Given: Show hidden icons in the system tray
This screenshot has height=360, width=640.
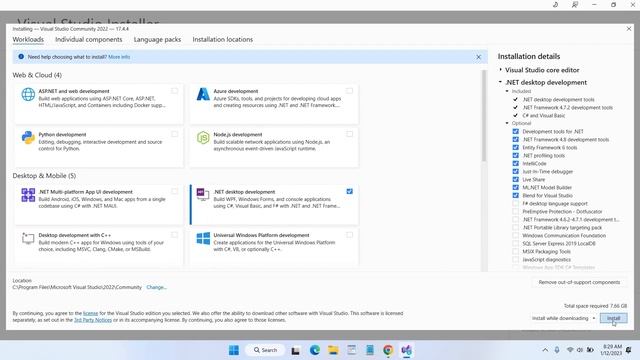Looking at the screenshot, I should tap(545, 350).
